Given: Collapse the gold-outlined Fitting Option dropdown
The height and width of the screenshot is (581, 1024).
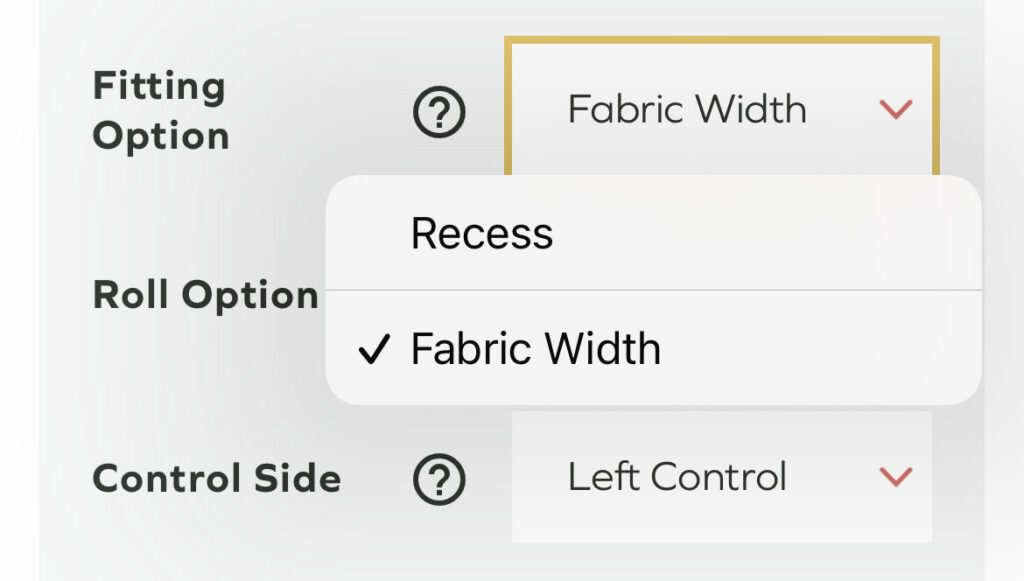Looking at the screenshot, I should point(721,108).
